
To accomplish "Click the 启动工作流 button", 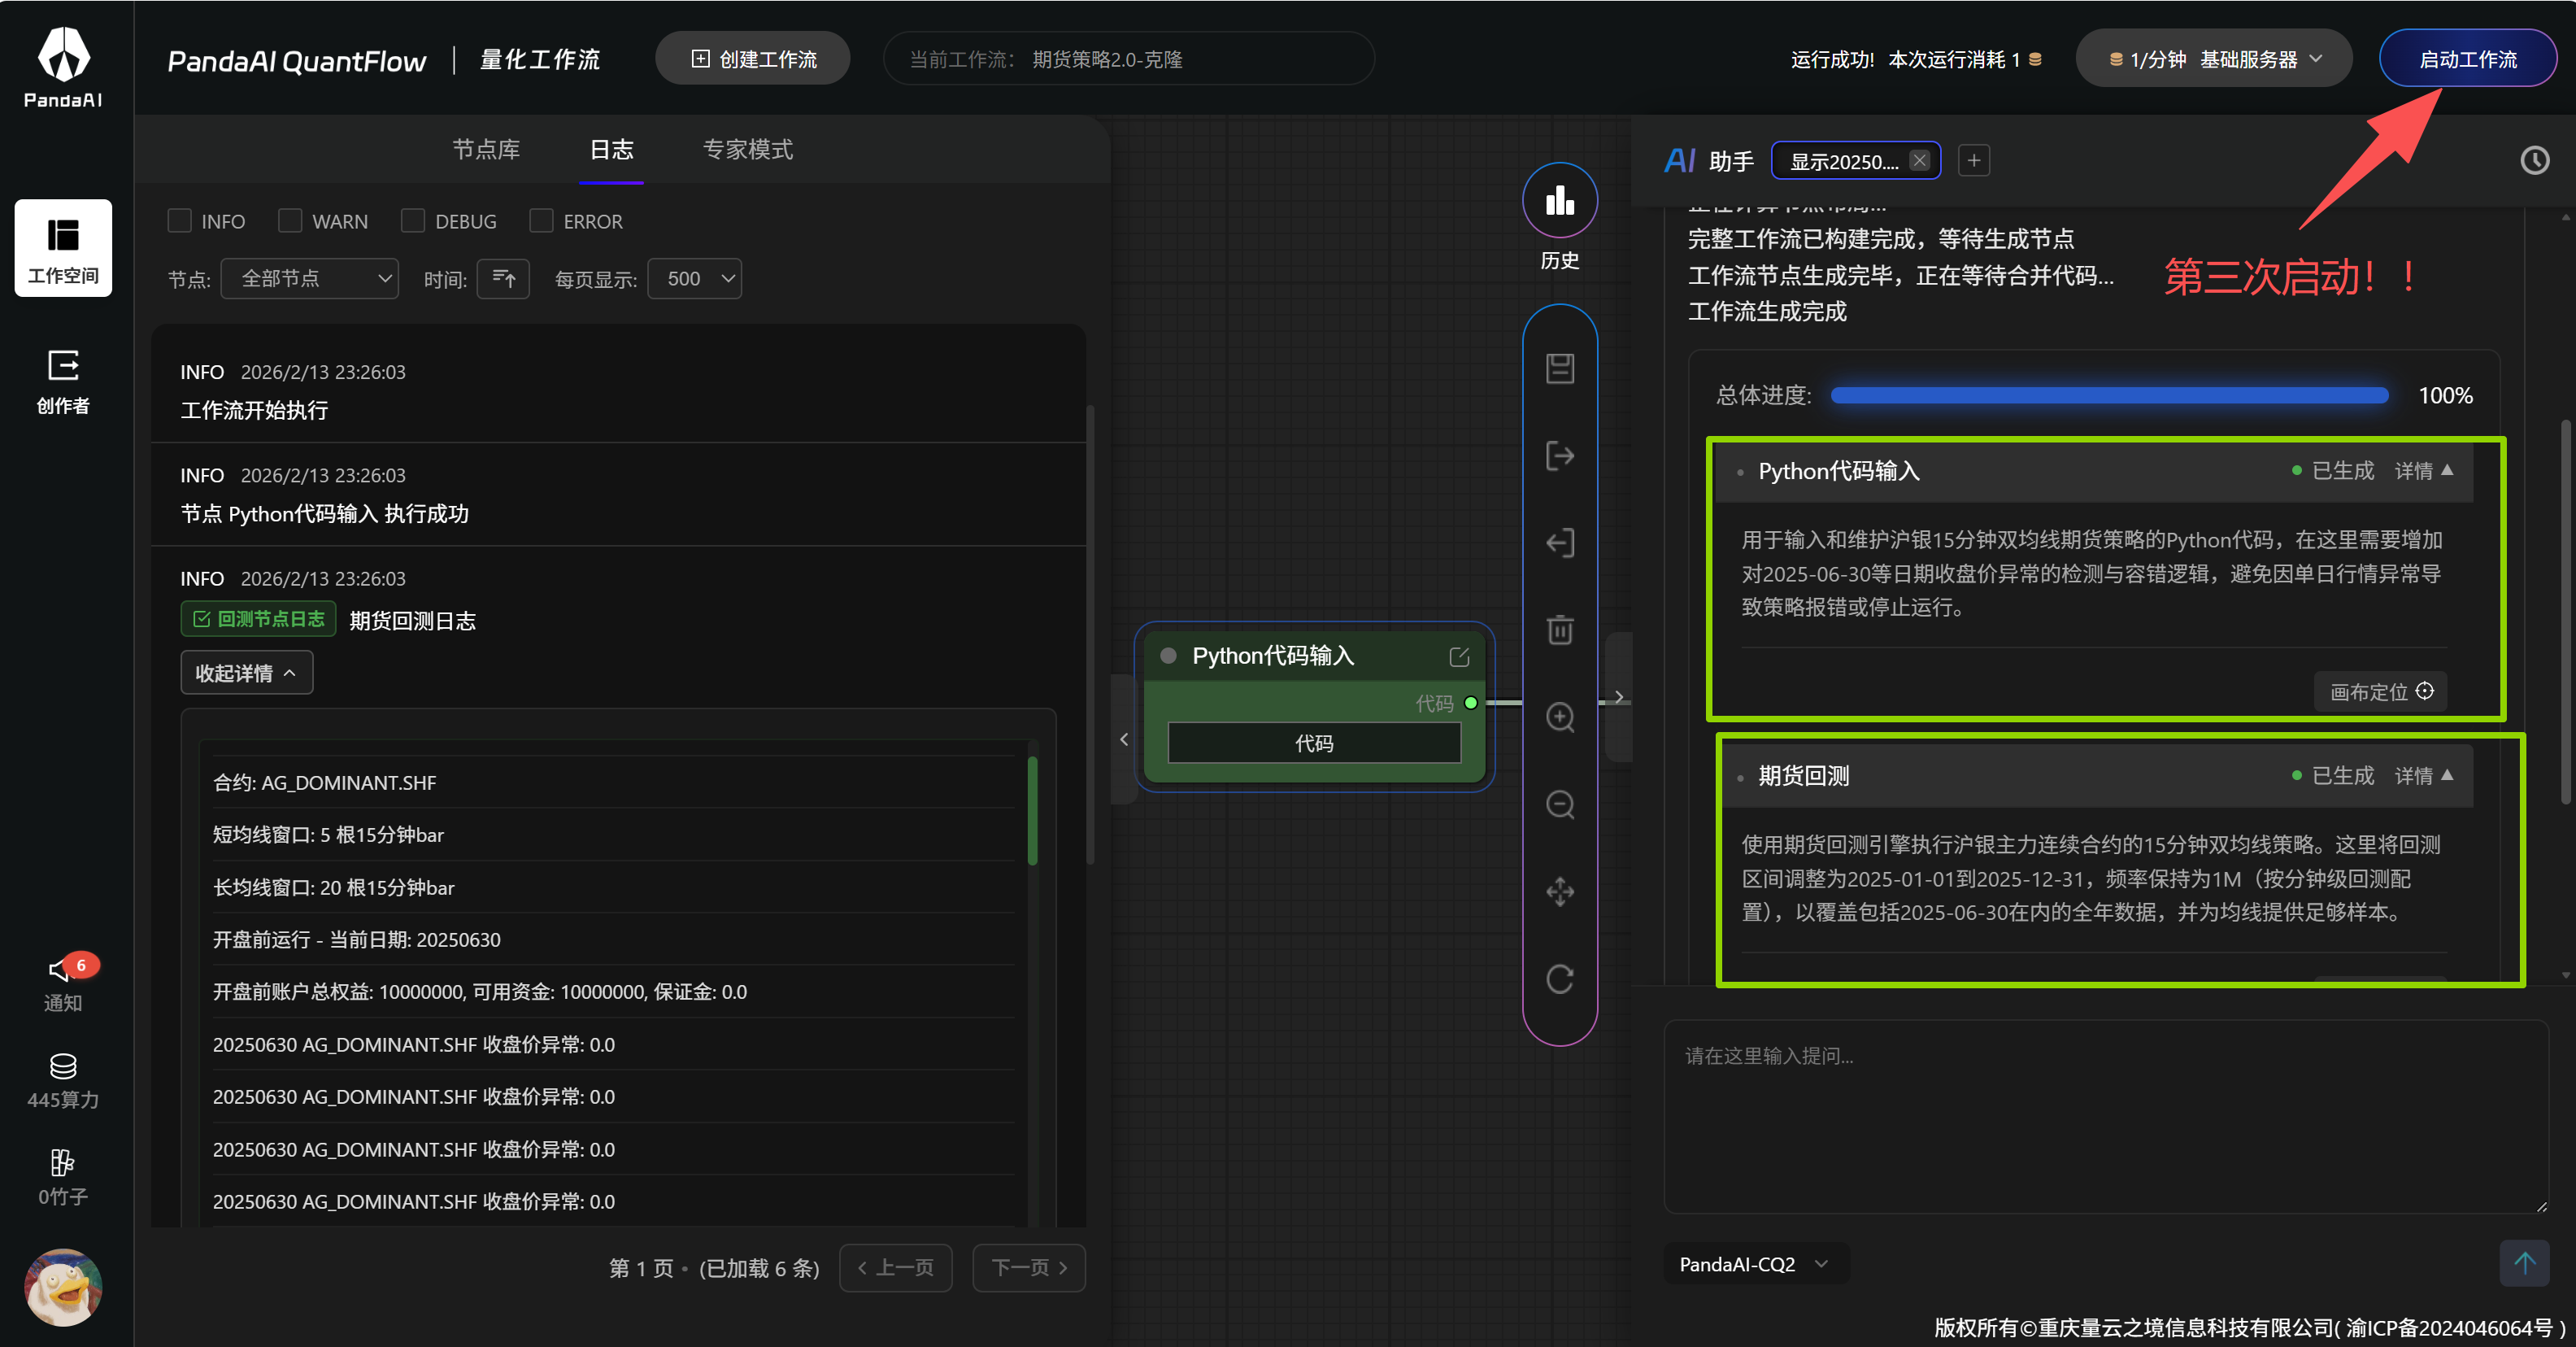I will click(x=2468, y=59).
